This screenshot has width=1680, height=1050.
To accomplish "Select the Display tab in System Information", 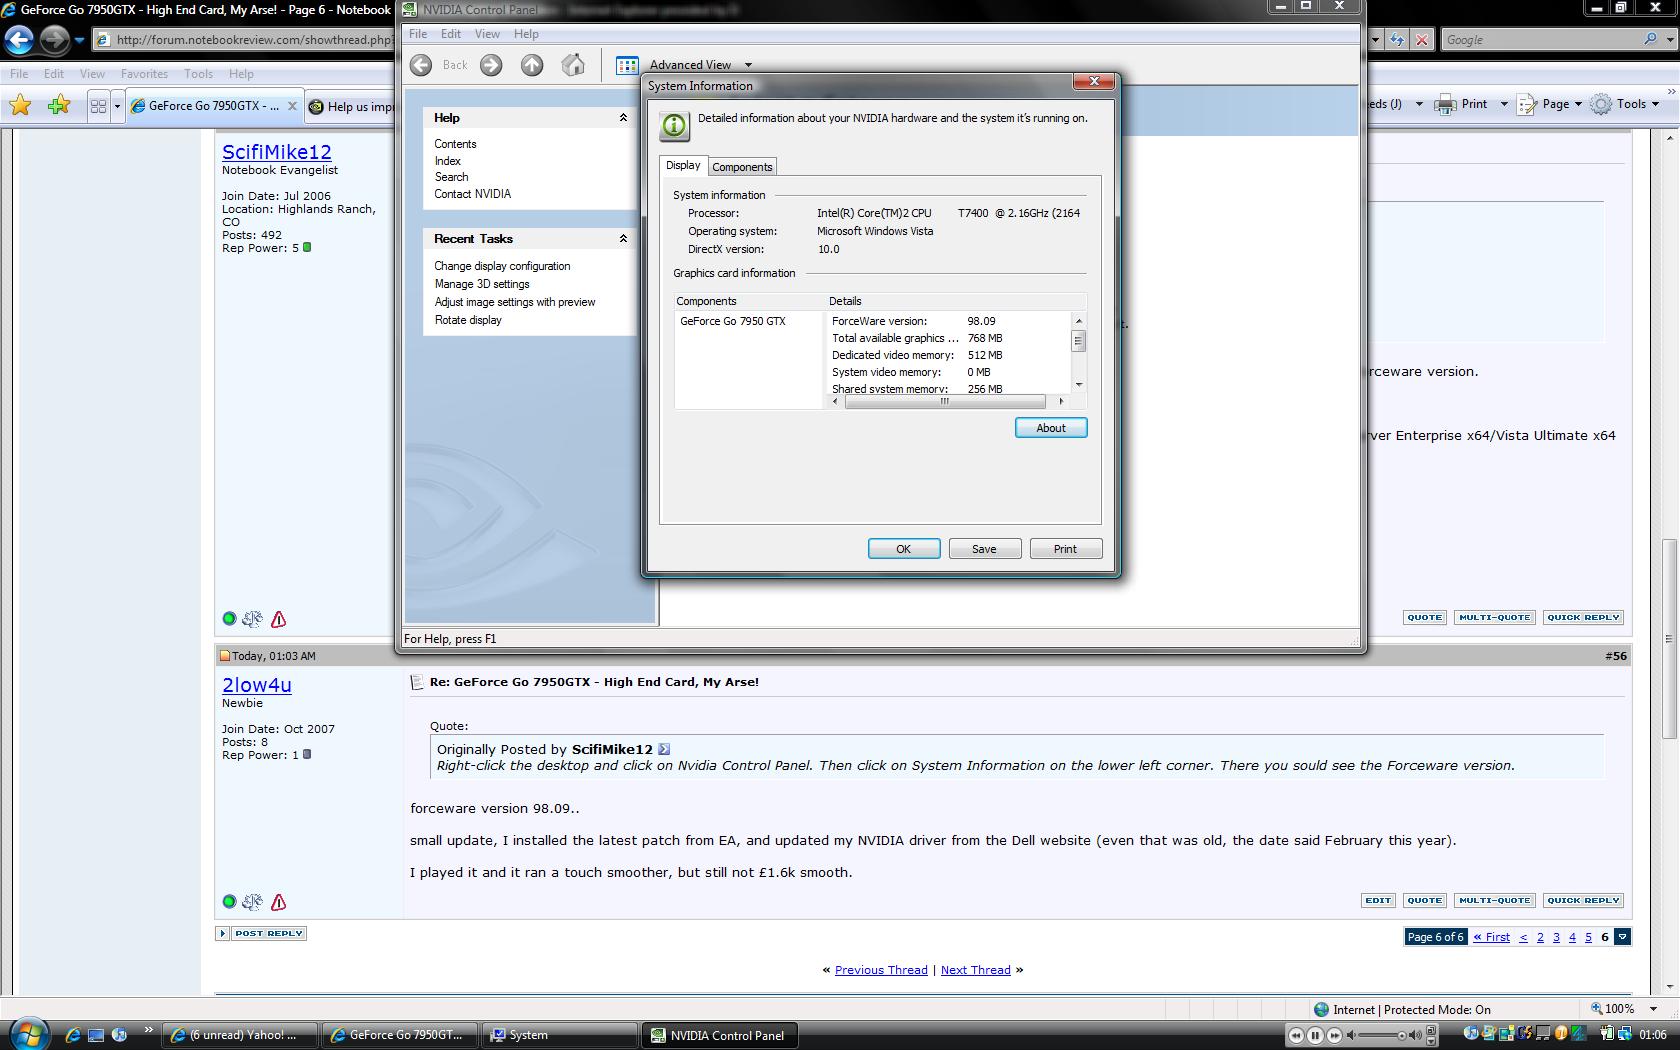I will point(683,165).
